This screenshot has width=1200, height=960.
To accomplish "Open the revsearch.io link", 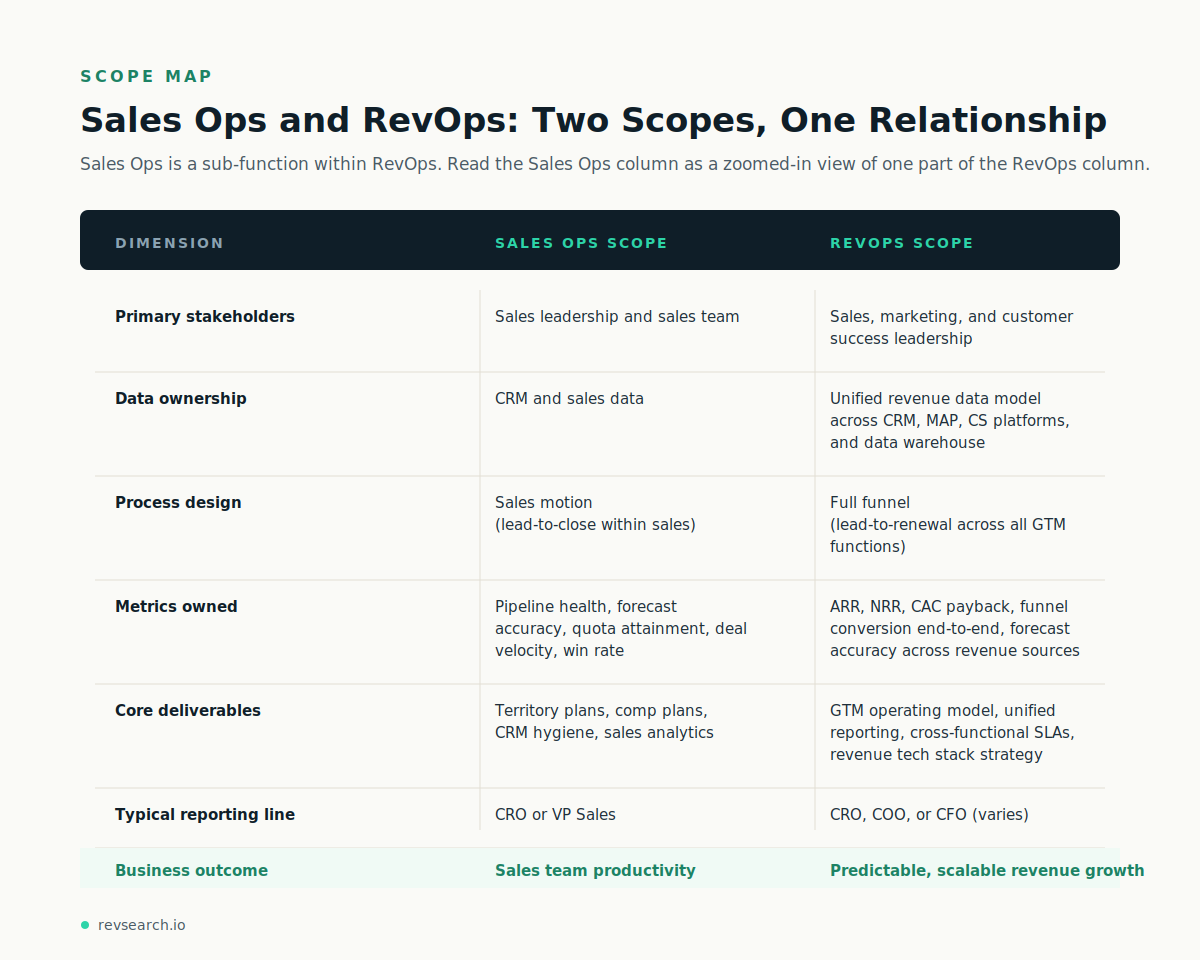I will pyautogui.click(x=141, y=924).
